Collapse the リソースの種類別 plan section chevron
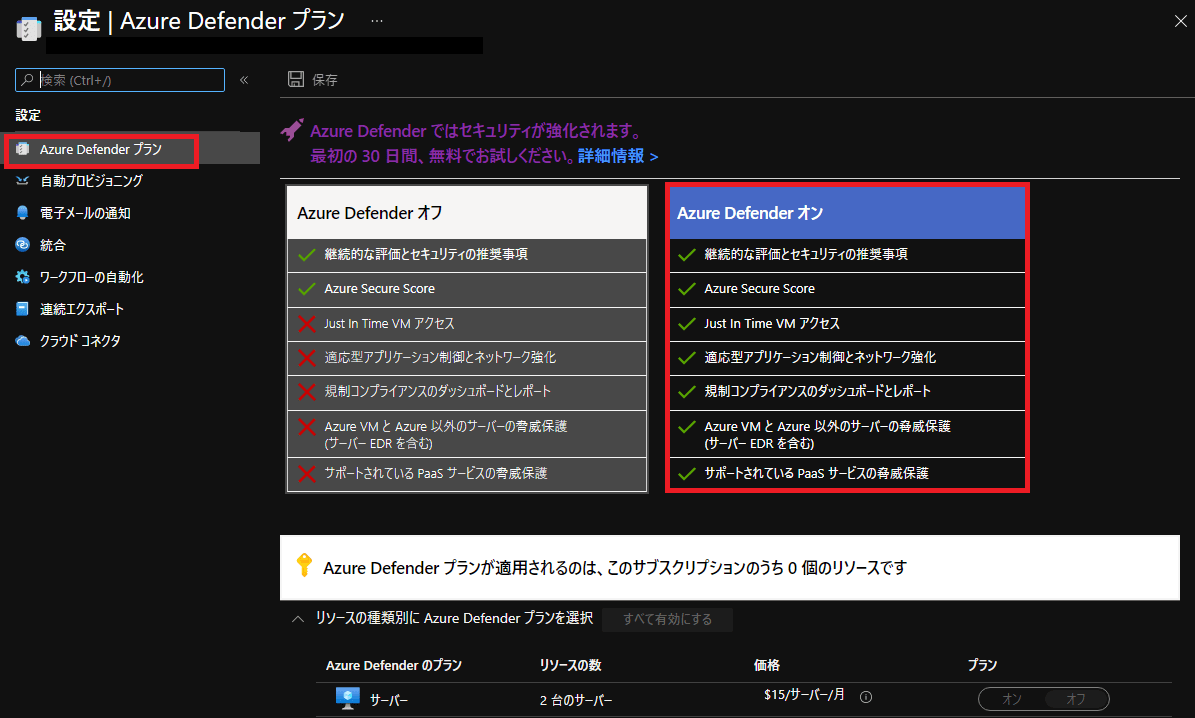The width and height of the screenshot is (1195, 718). (x=298, y=619)
